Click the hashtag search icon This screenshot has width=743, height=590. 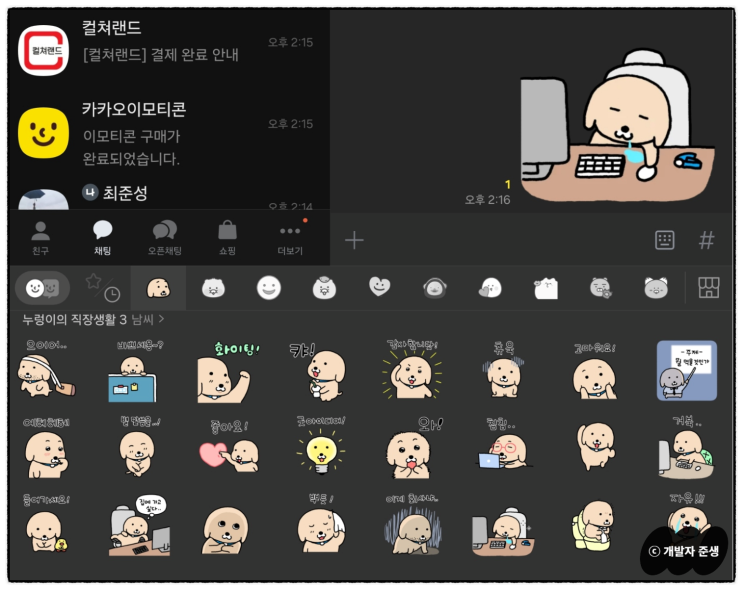coord(707,240)
